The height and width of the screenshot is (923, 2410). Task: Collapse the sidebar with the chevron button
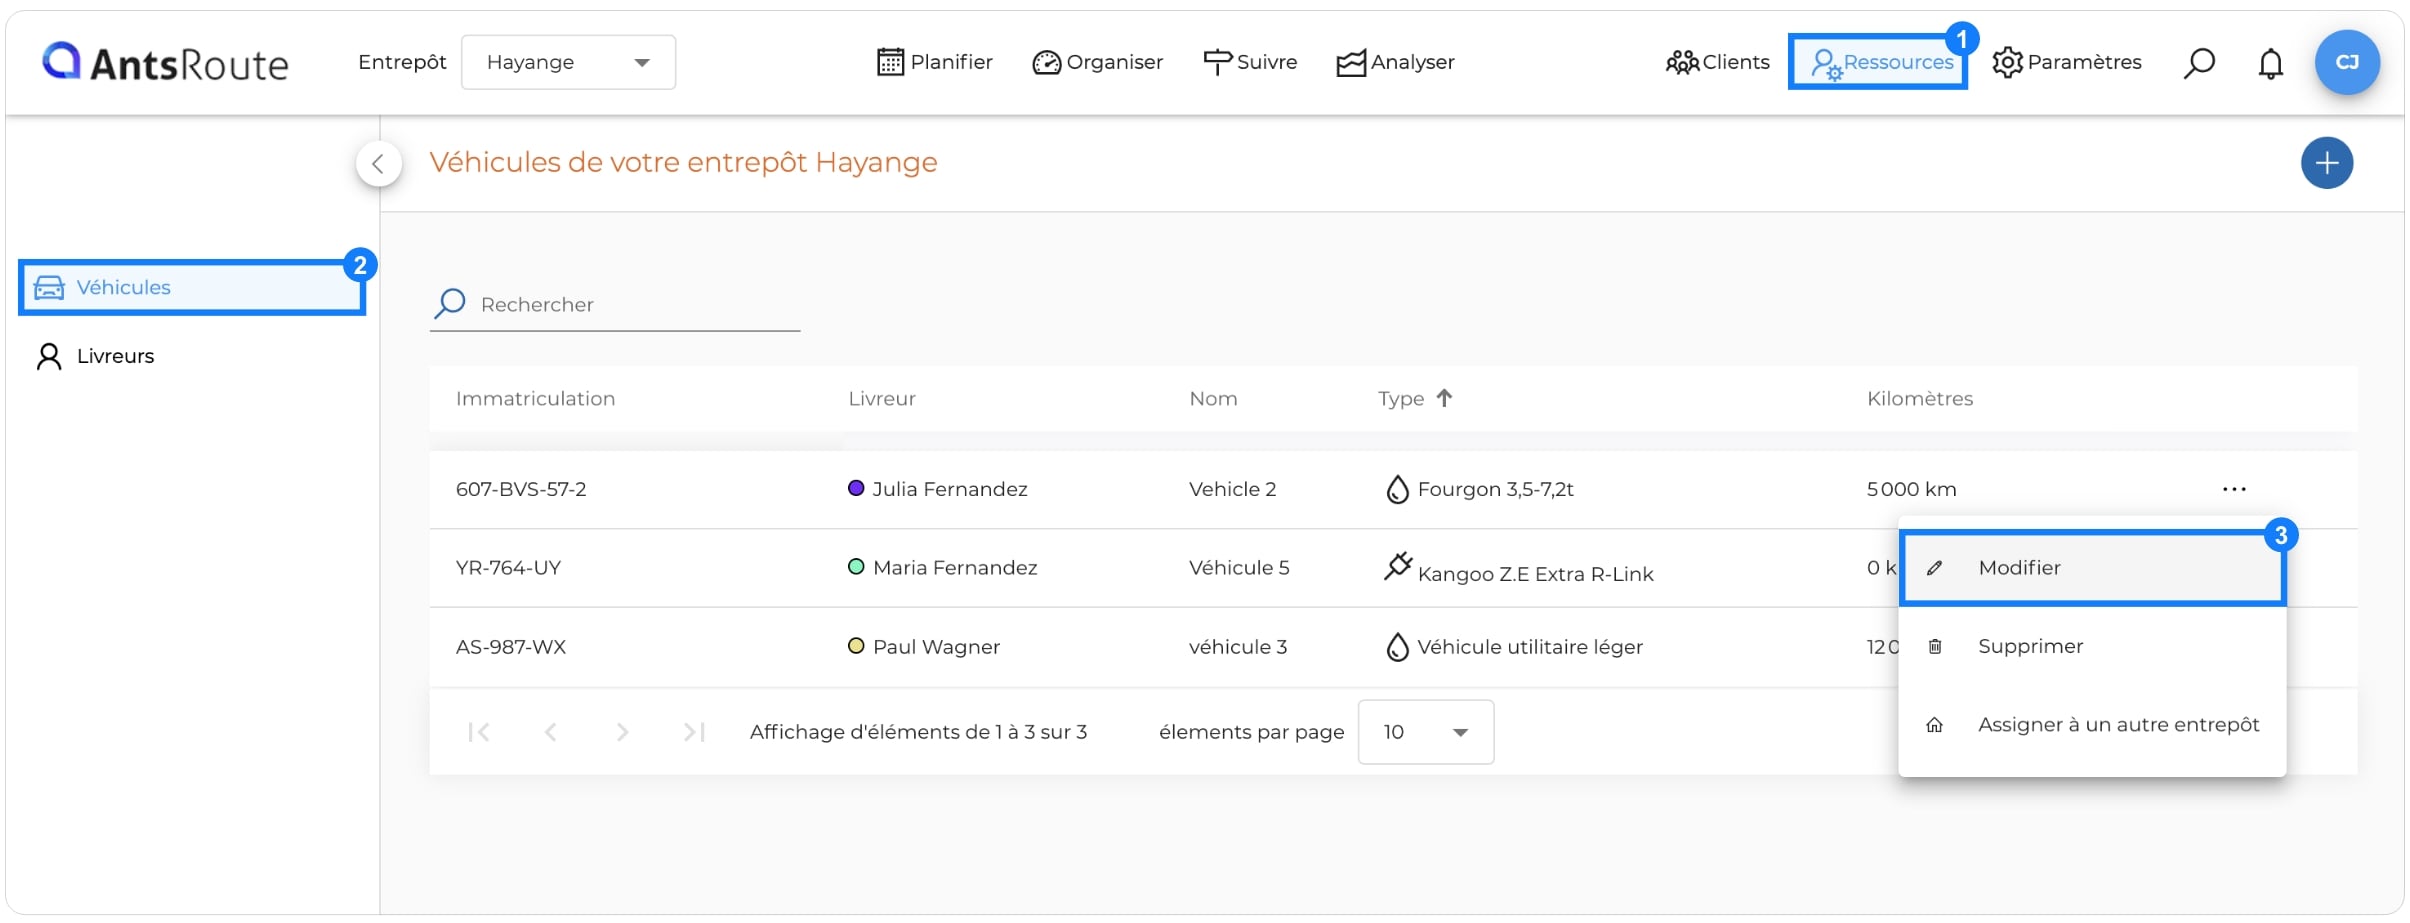pos(378,164)
